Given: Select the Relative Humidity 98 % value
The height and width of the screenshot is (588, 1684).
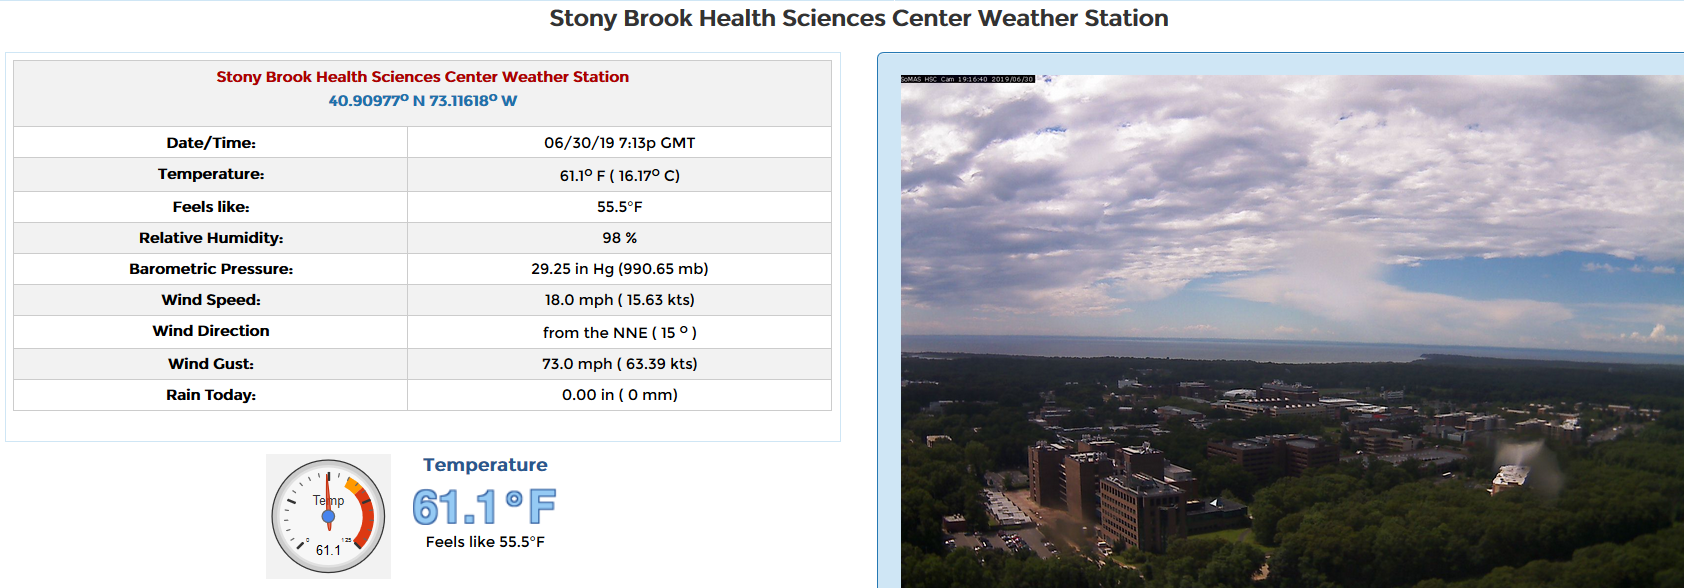Looking at the screenshot, I should [x=619, y=238].
